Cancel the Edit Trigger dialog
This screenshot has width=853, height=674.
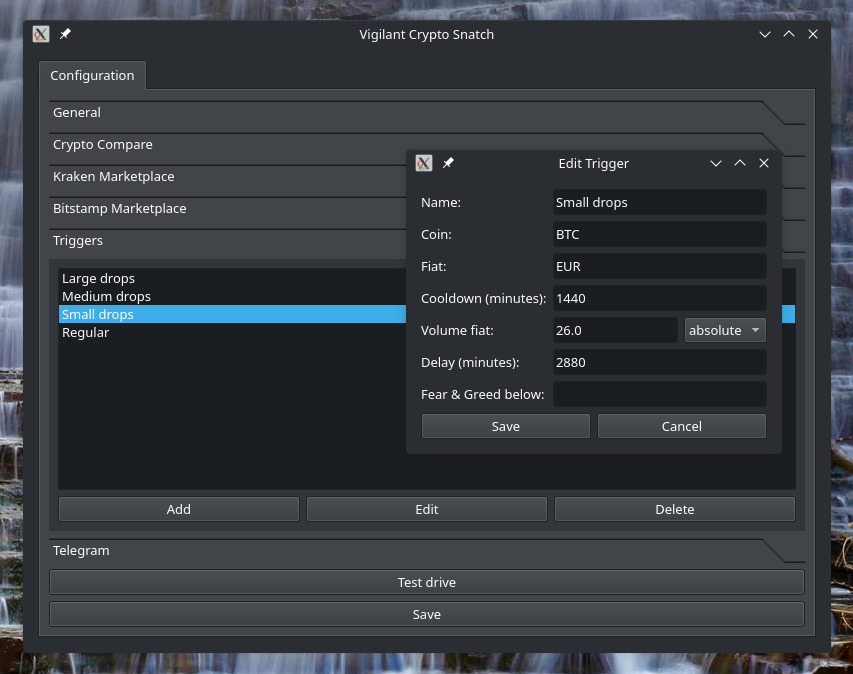click(x=682, y=426)
